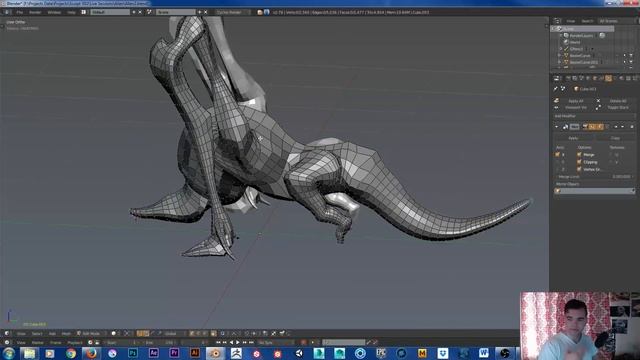
Task: Play the timeline animation forward
Action: [238, 342]
